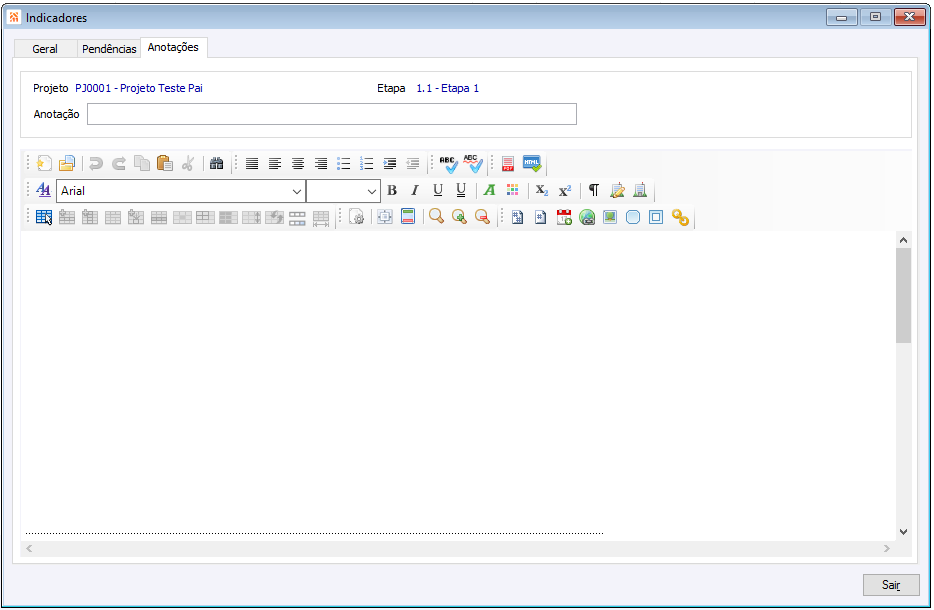Toggle the numbered list
This screenshot has height=610, width=934.
click(366, 163)
